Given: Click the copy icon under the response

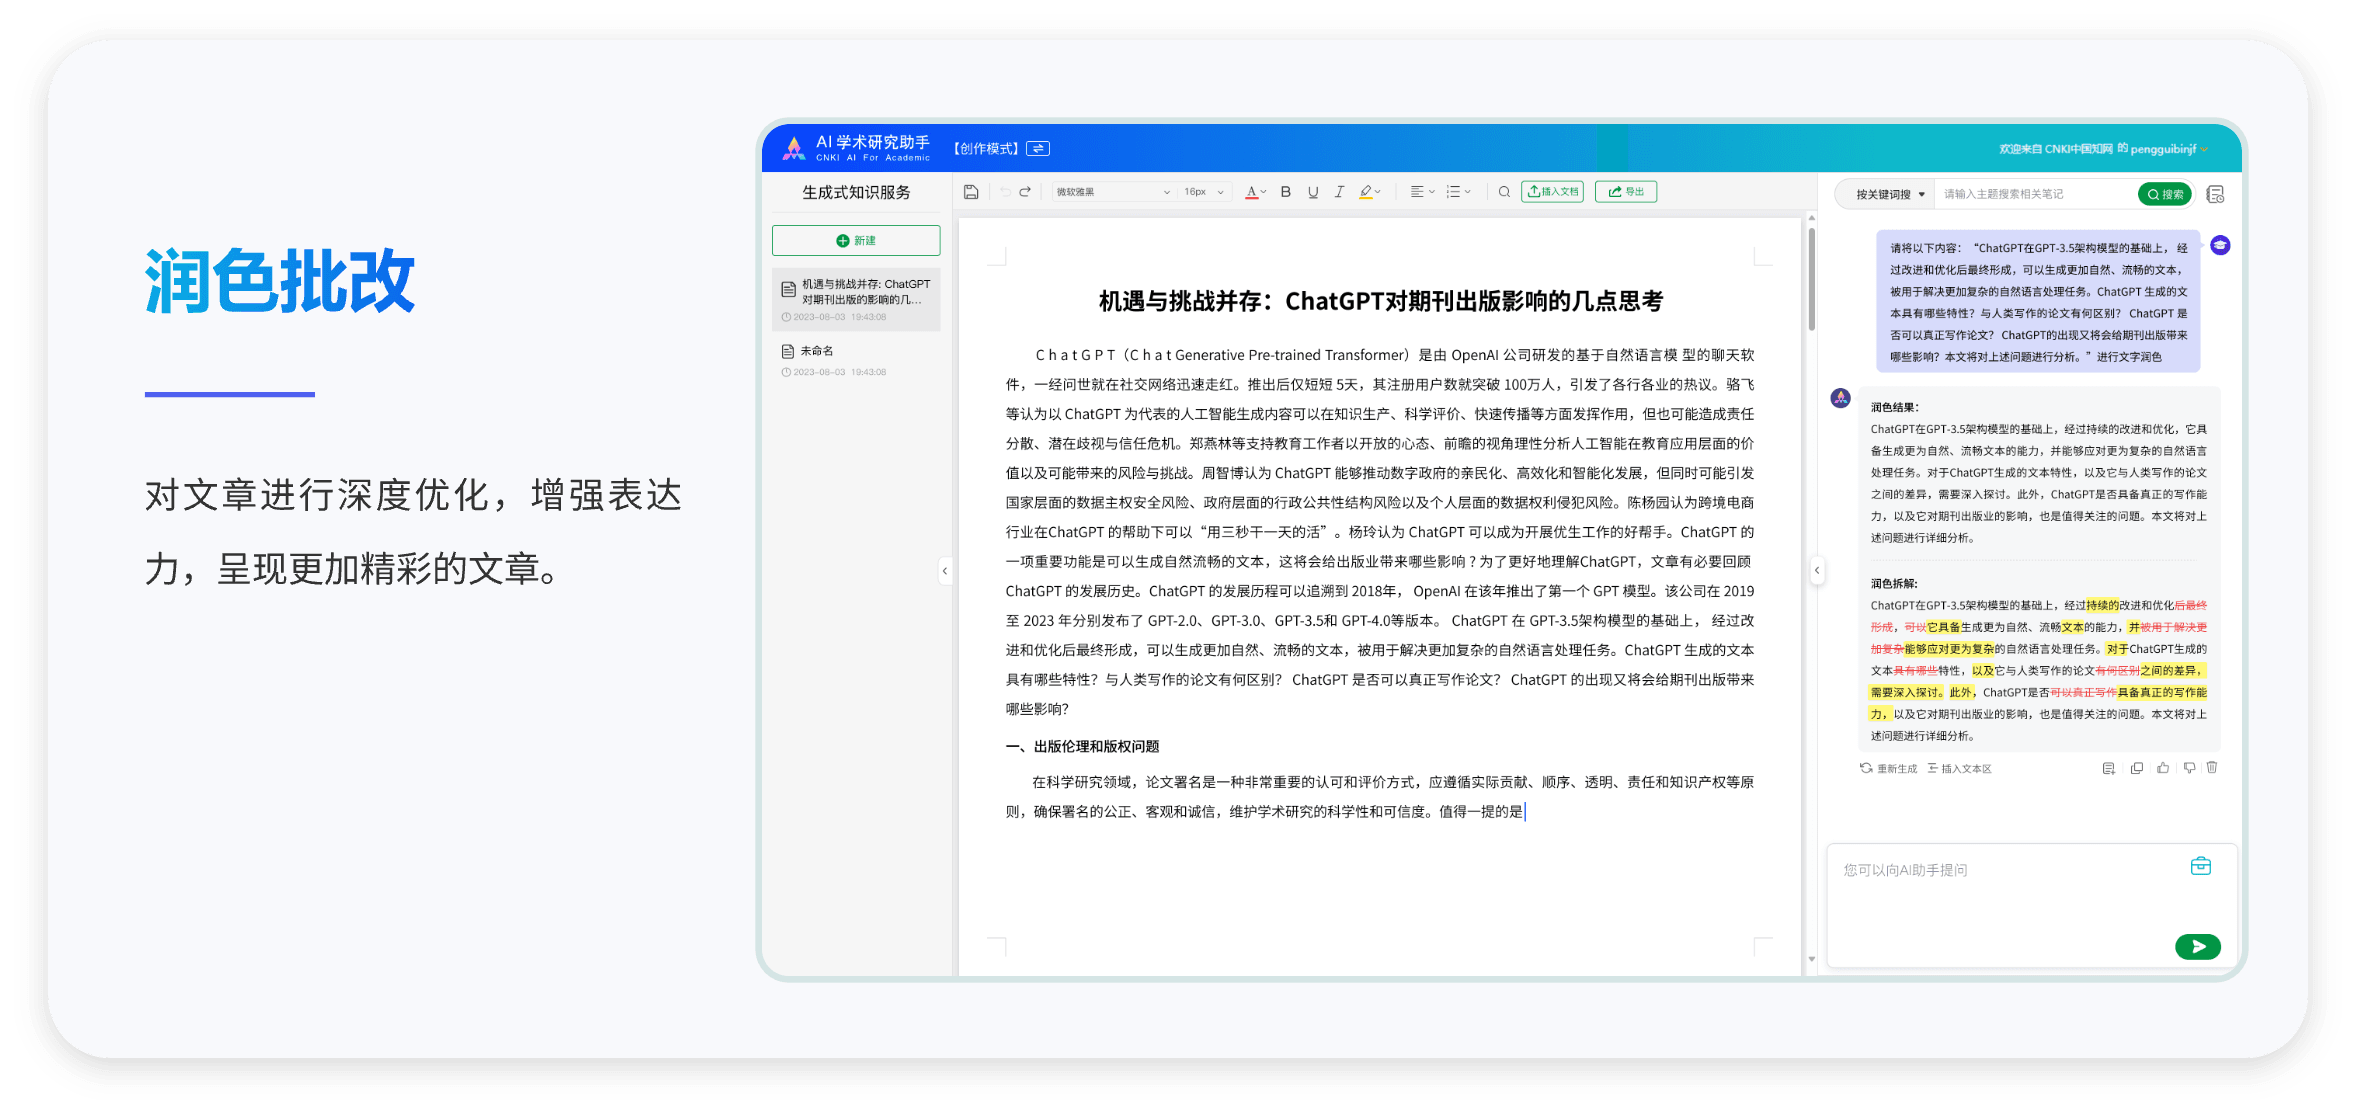Looking at the screenshot, I should pos(2136,768).
